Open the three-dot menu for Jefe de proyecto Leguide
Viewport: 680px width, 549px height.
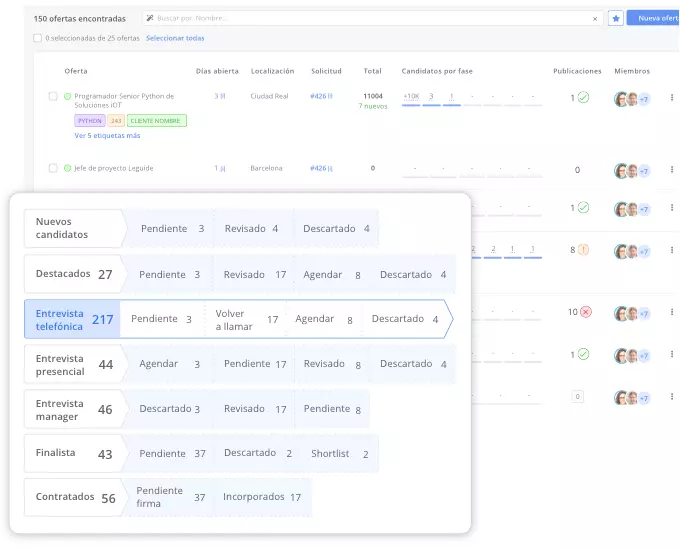[672, 170]
